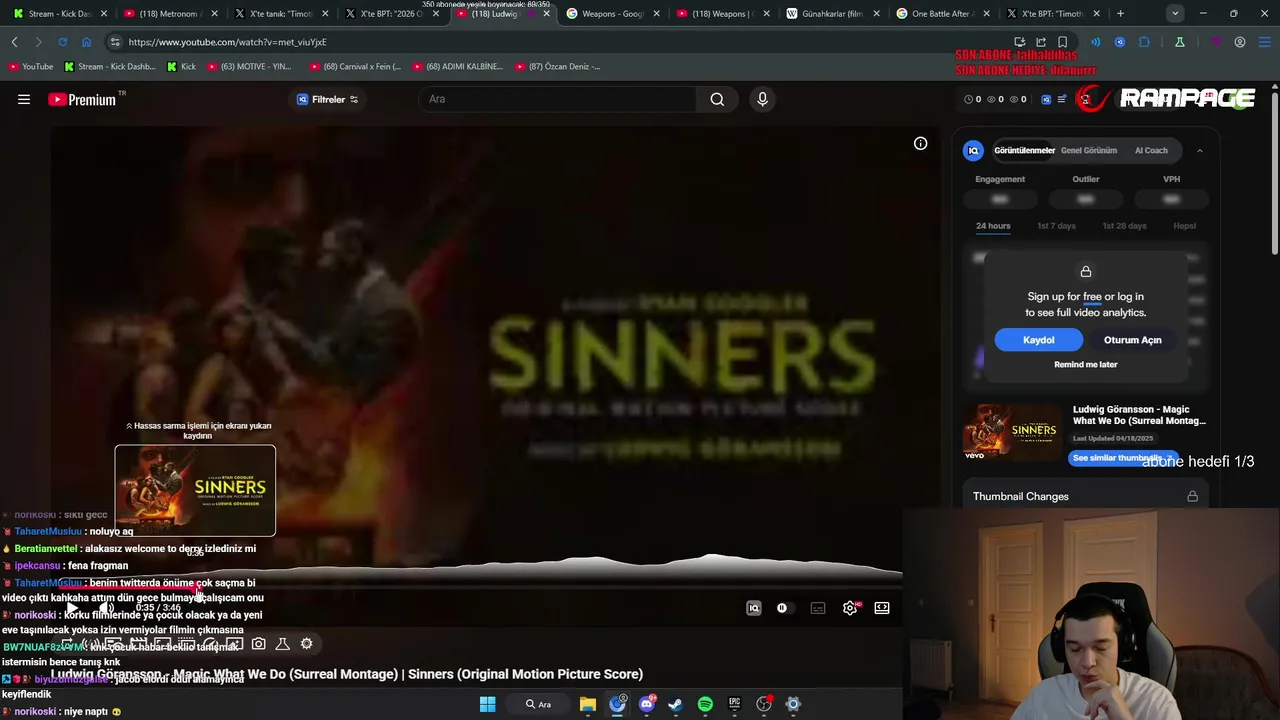Open YouTube bookmark in bookmarks bar
The height and width of the screenshot is (720, 1280).
tap(31, 66)
